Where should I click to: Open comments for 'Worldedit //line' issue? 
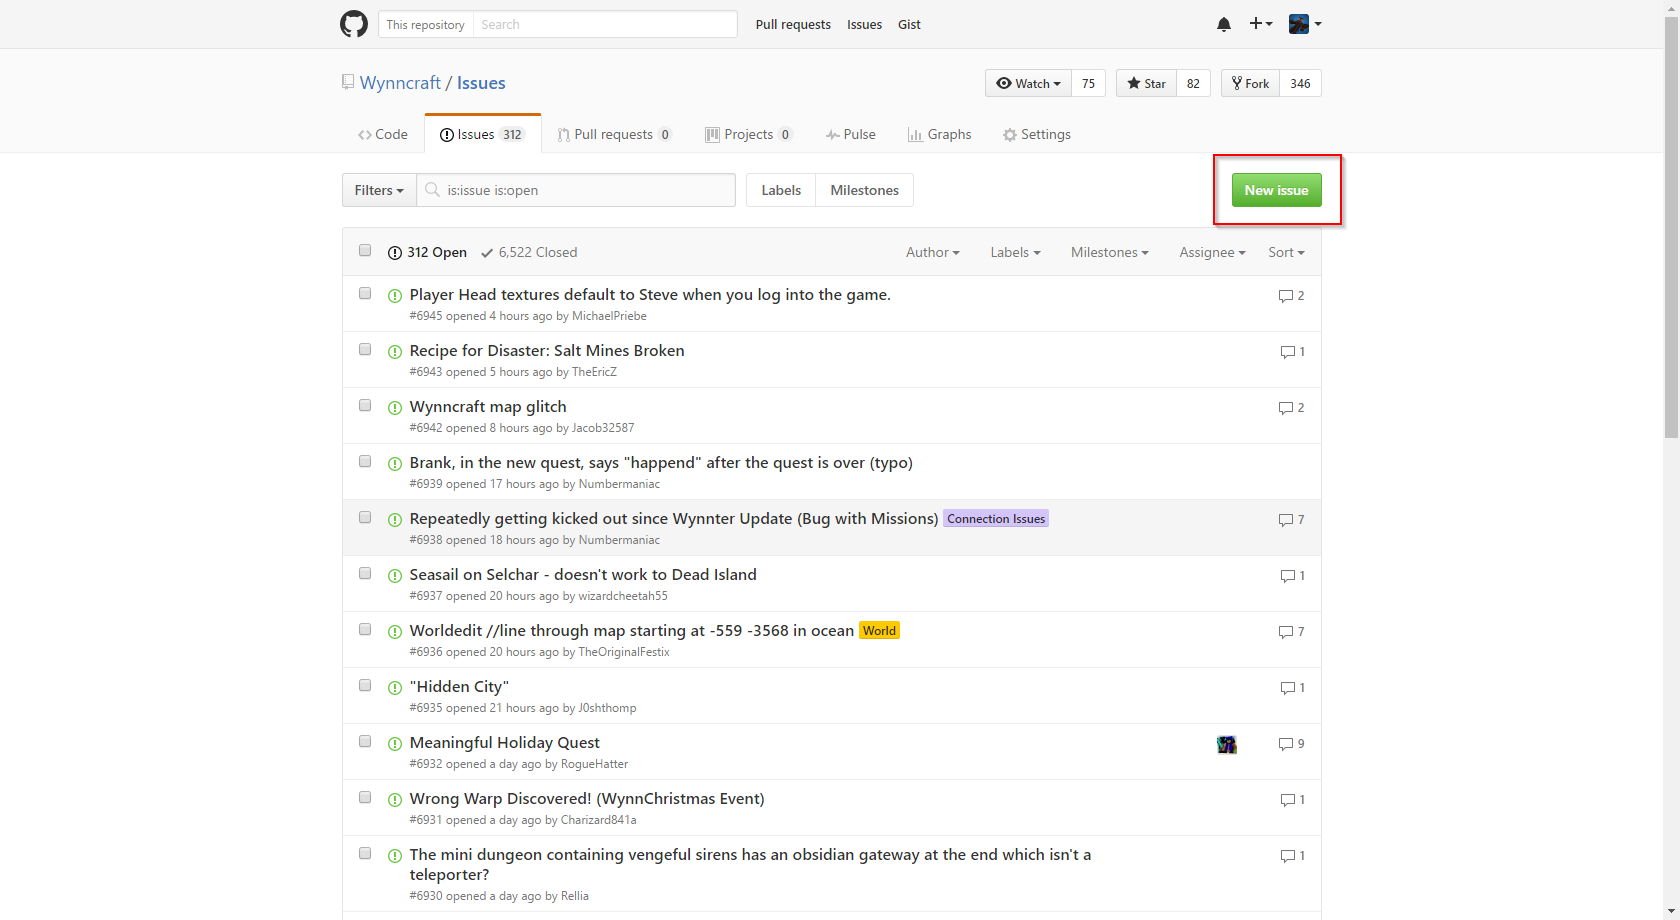1291,632
